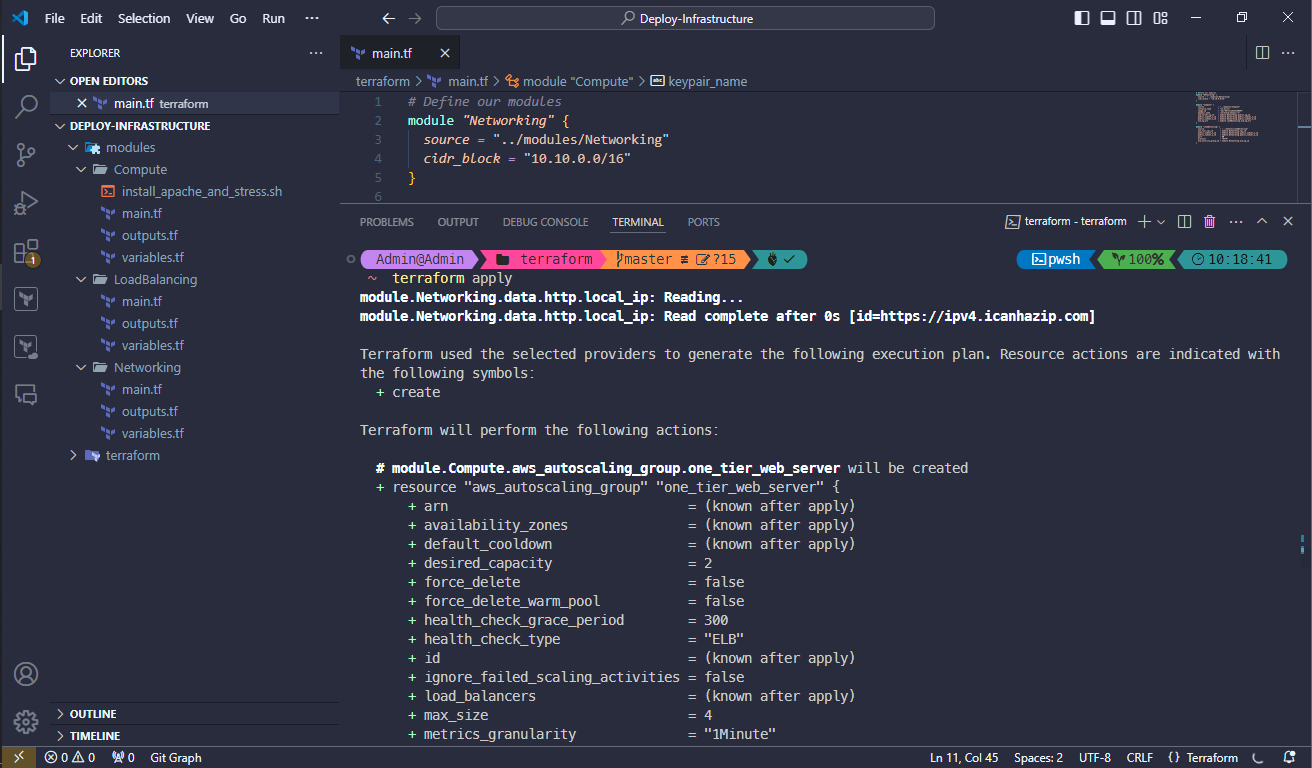Switch to the Ports tab

[x=704, y=222]
